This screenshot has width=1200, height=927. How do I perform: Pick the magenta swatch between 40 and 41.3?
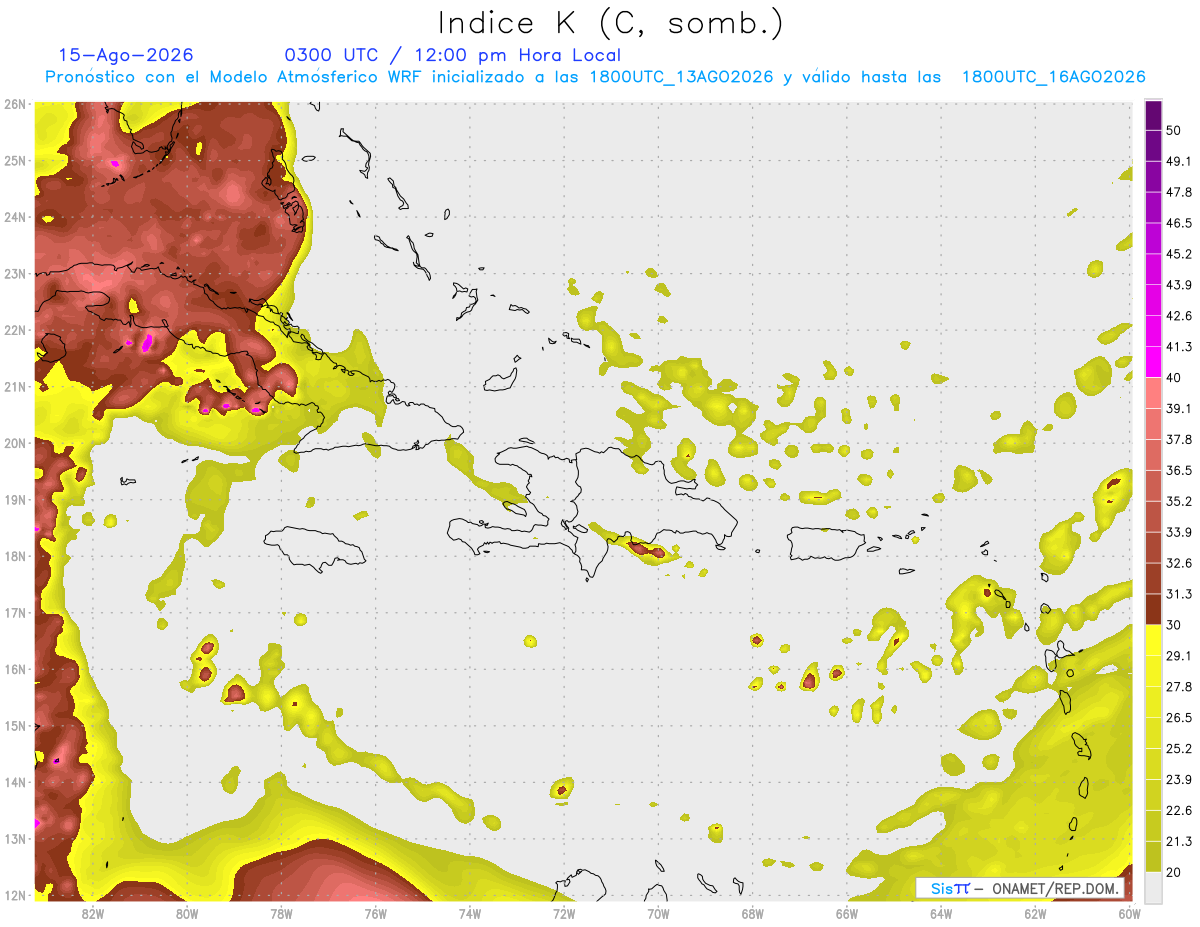coord(1153,362)
